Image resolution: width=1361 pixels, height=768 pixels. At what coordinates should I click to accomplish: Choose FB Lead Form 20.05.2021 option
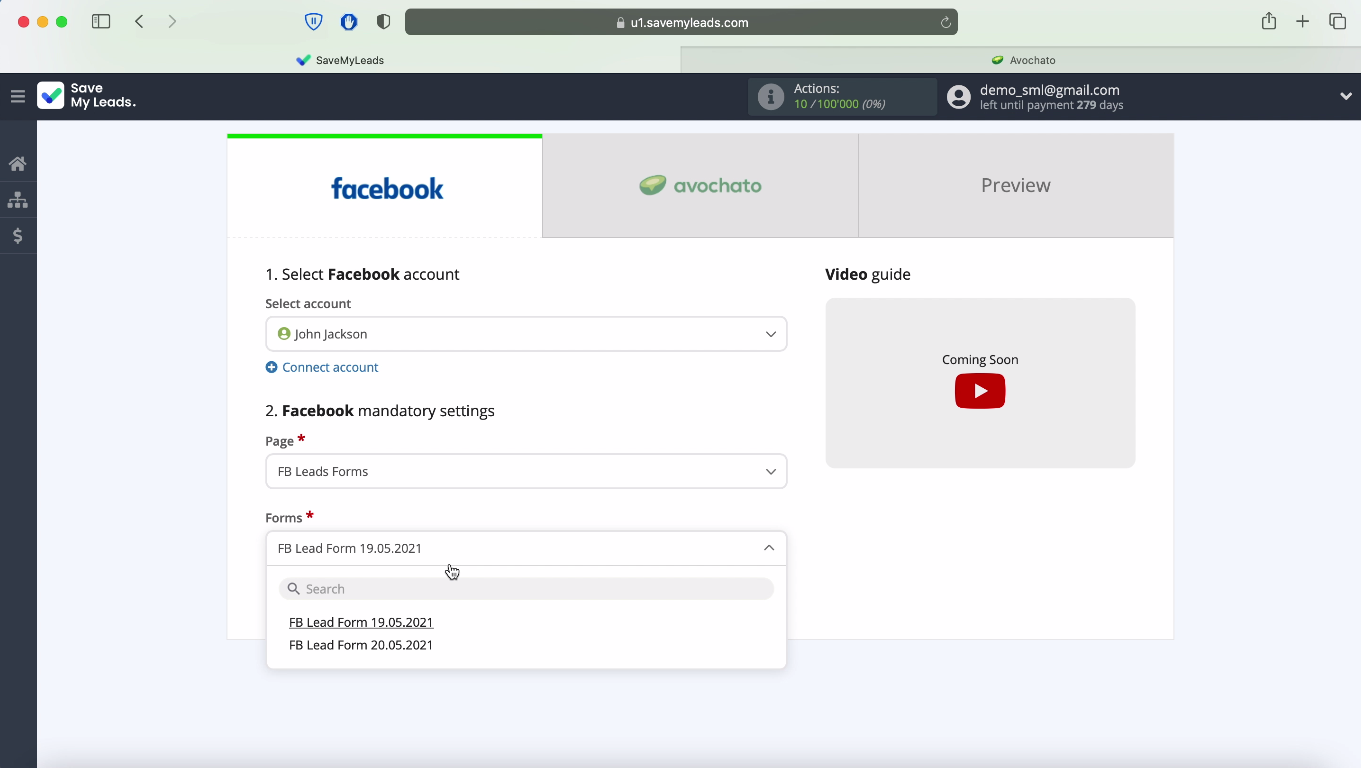click(x=361, y=645)
